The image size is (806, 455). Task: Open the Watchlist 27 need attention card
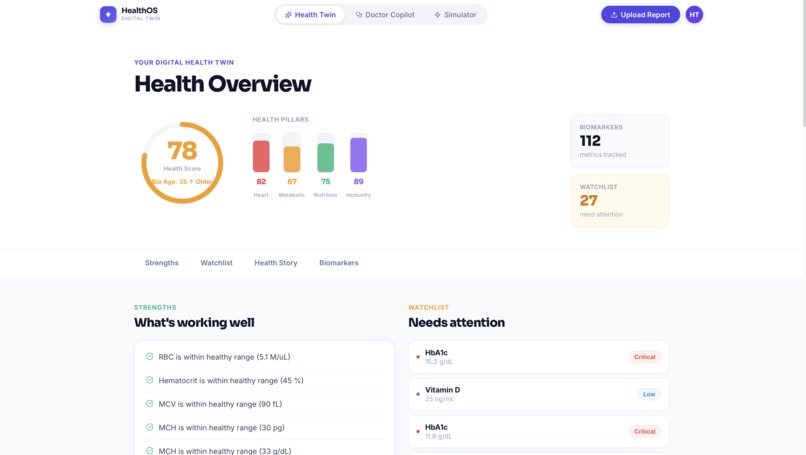click(619, 201)
